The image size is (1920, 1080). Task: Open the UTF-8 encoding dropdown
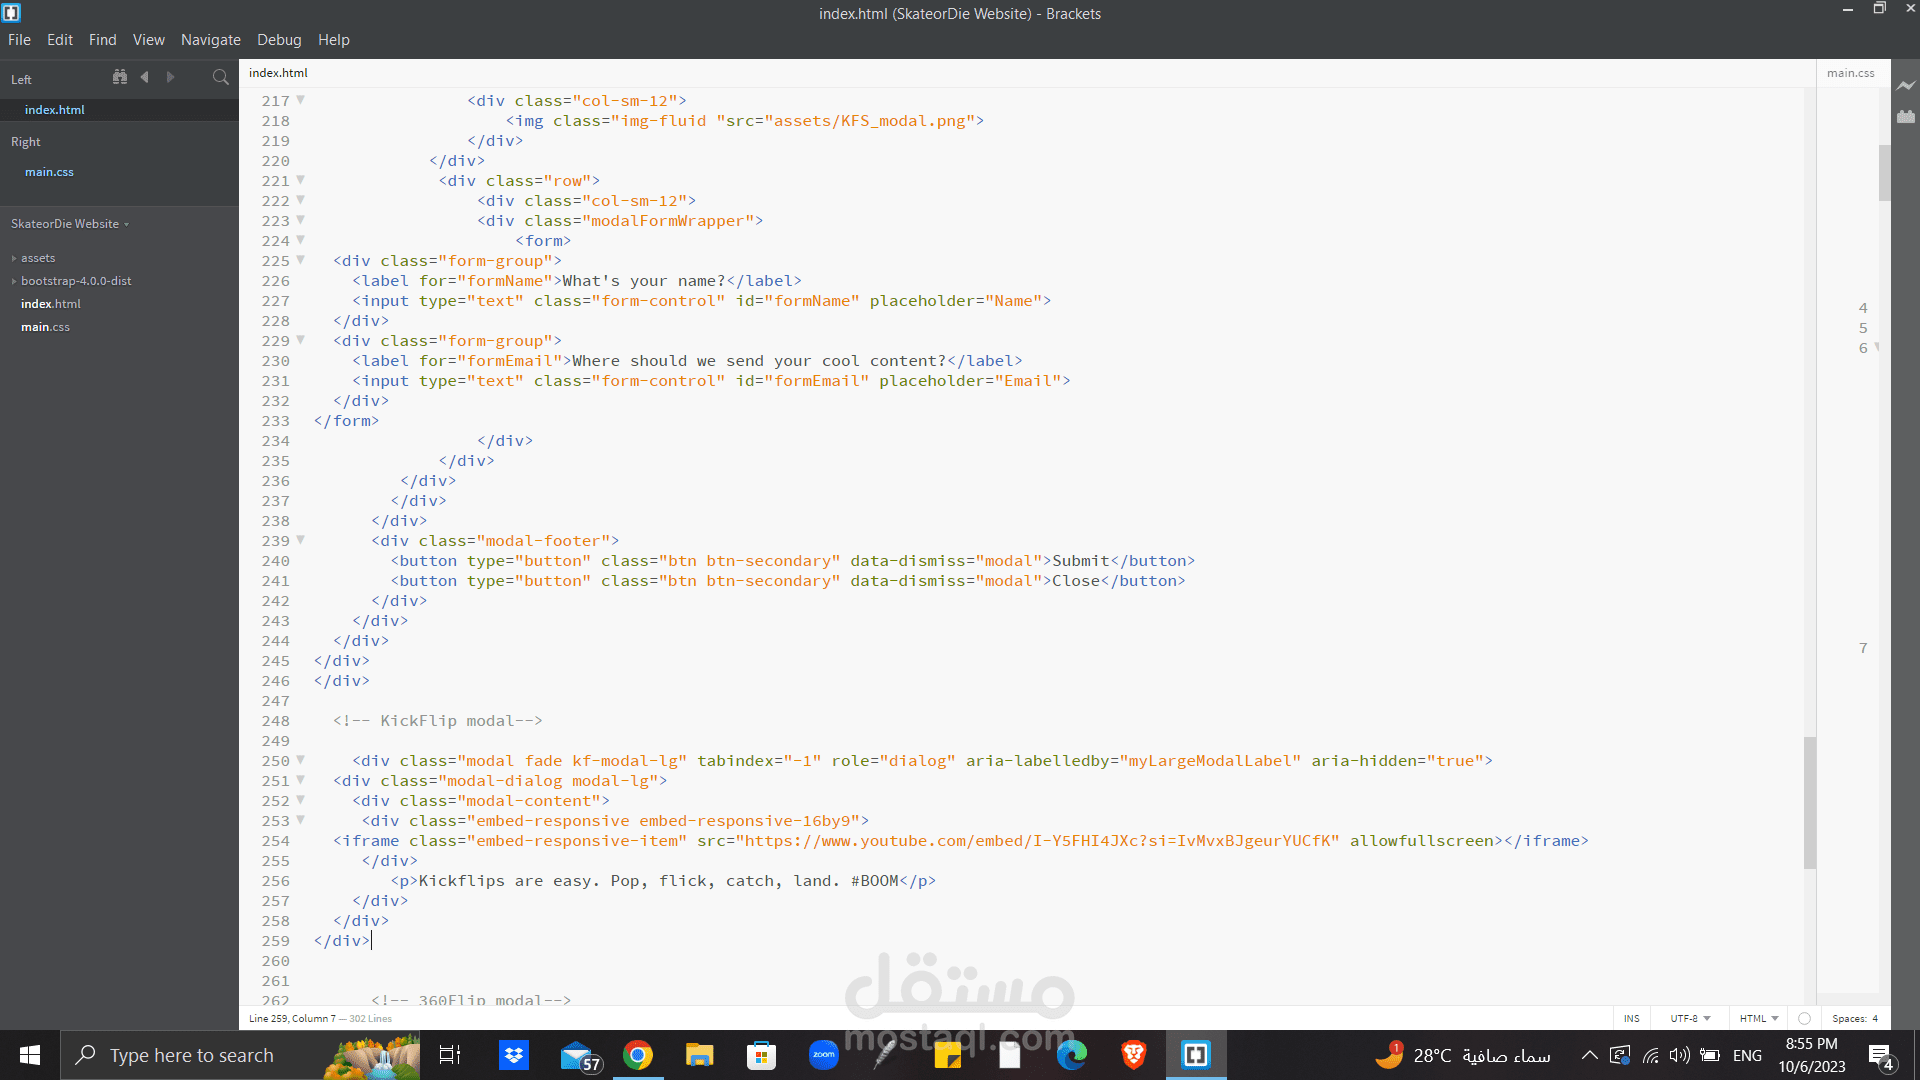(x=1690, y=1018)
